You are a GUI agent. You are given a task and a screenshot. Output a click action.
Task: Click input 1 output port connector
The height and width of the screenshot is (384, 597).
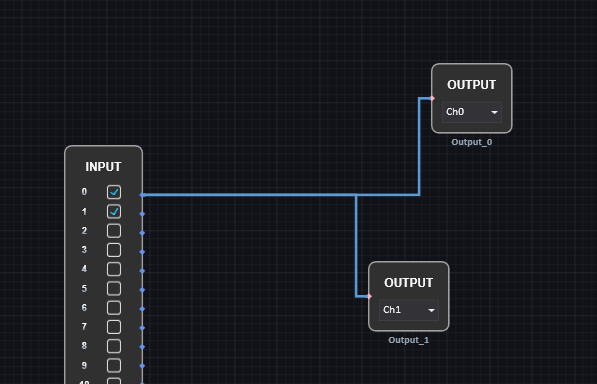[142, 214]
